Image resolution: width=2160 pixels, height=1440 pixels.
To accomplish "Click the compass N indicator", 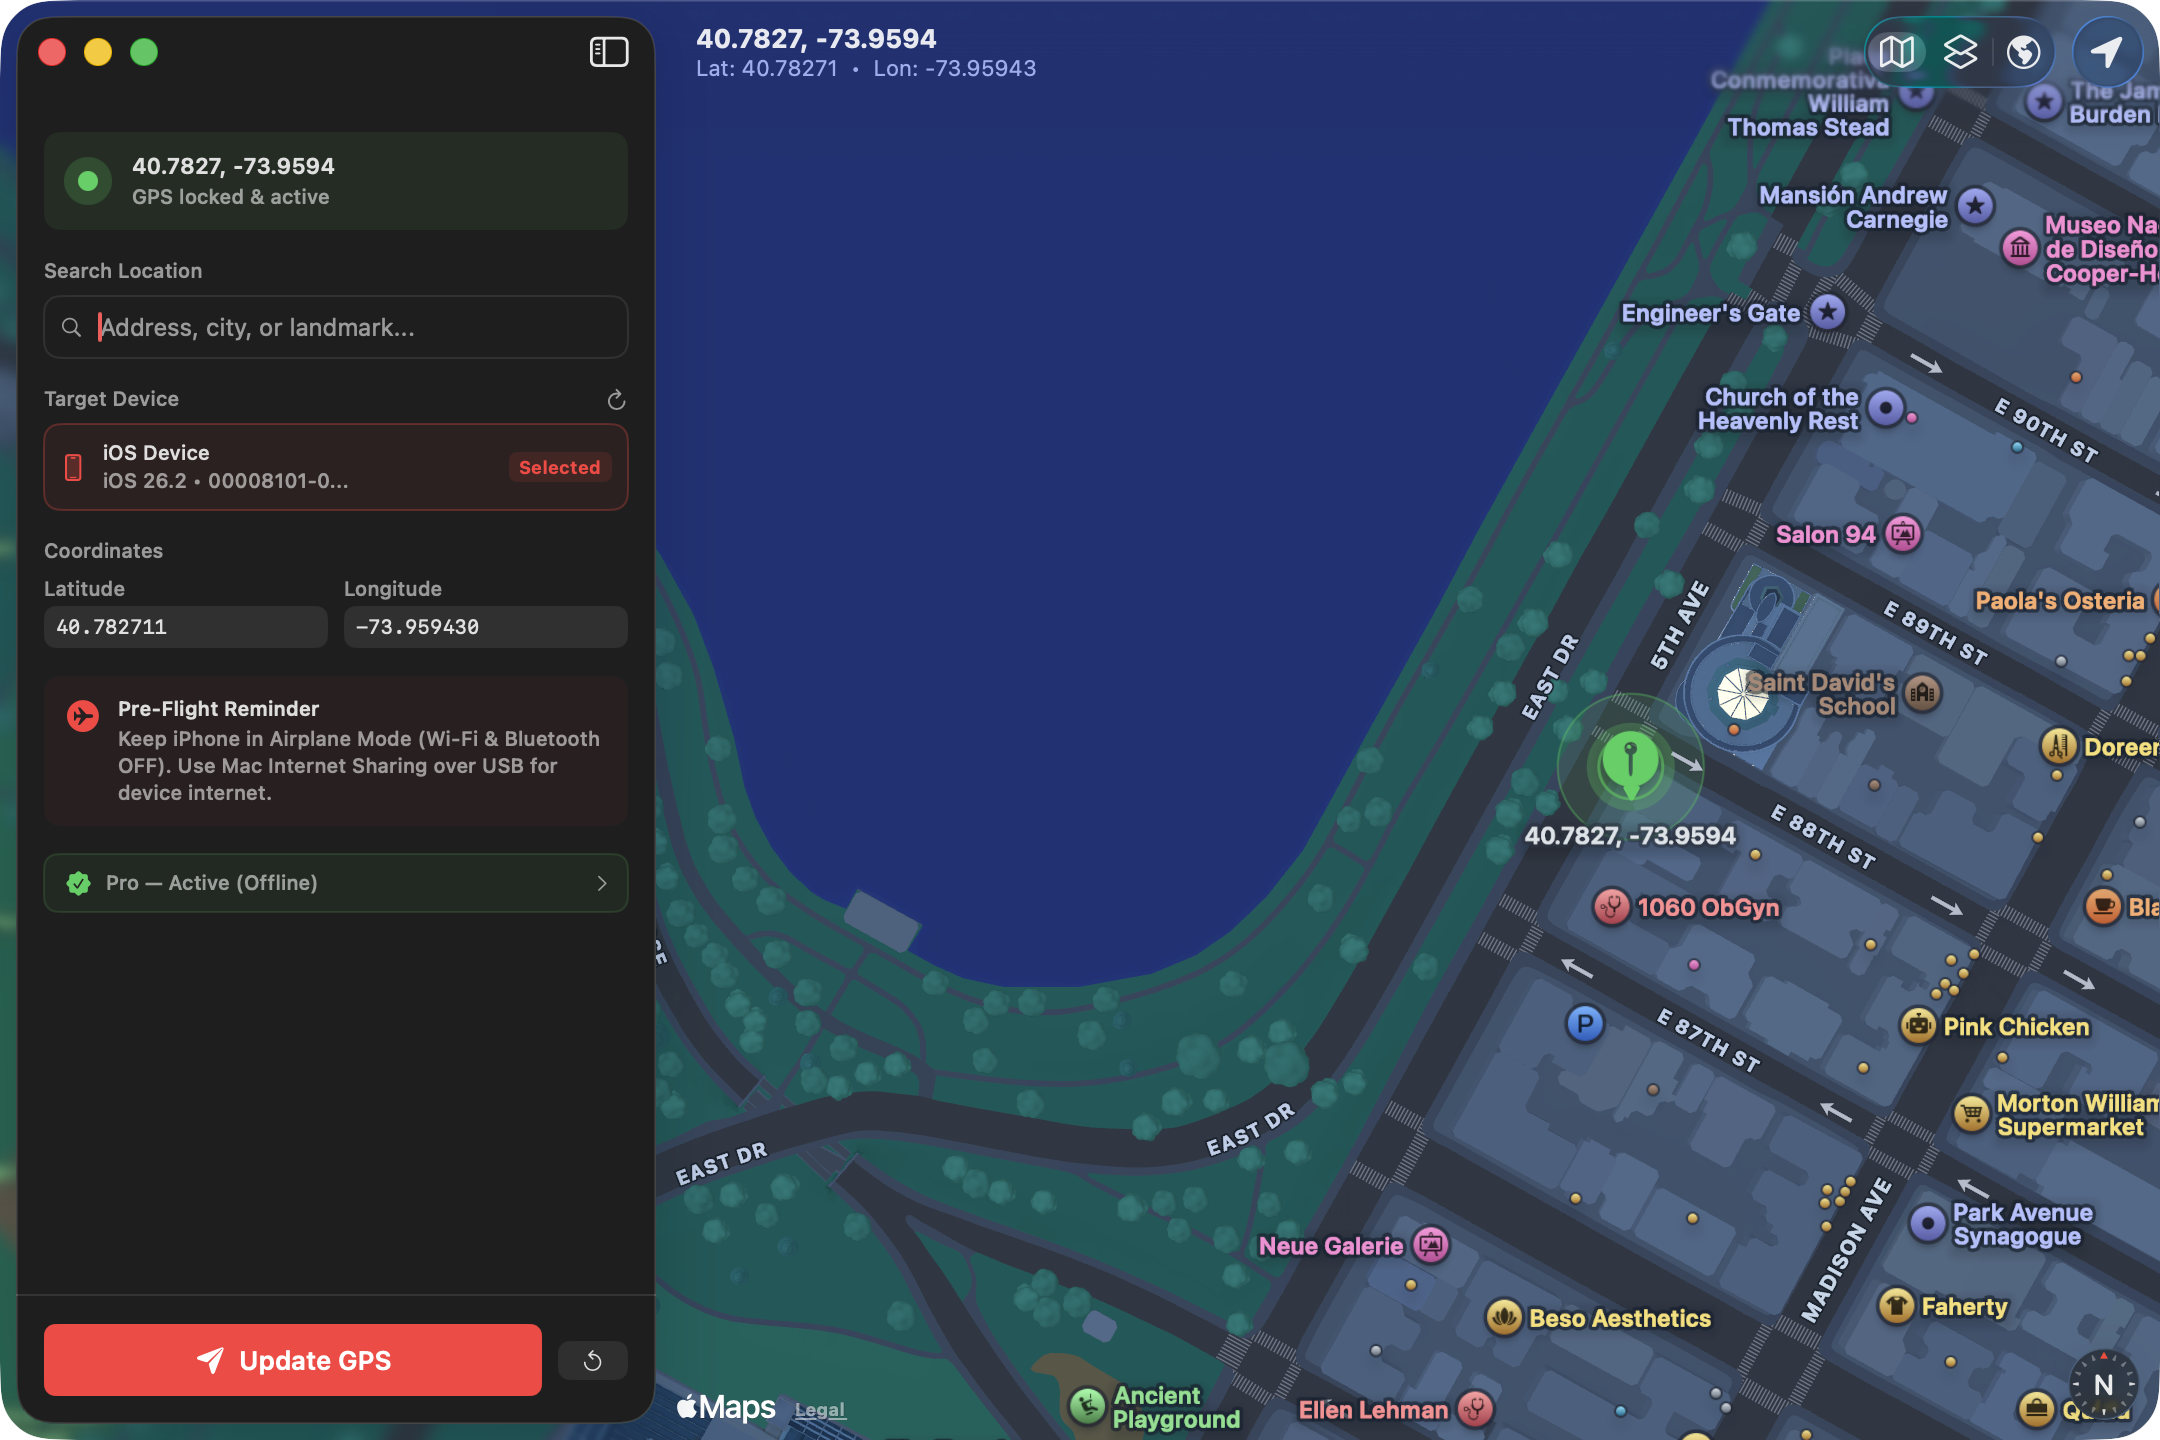I will coord(2103,1385).
